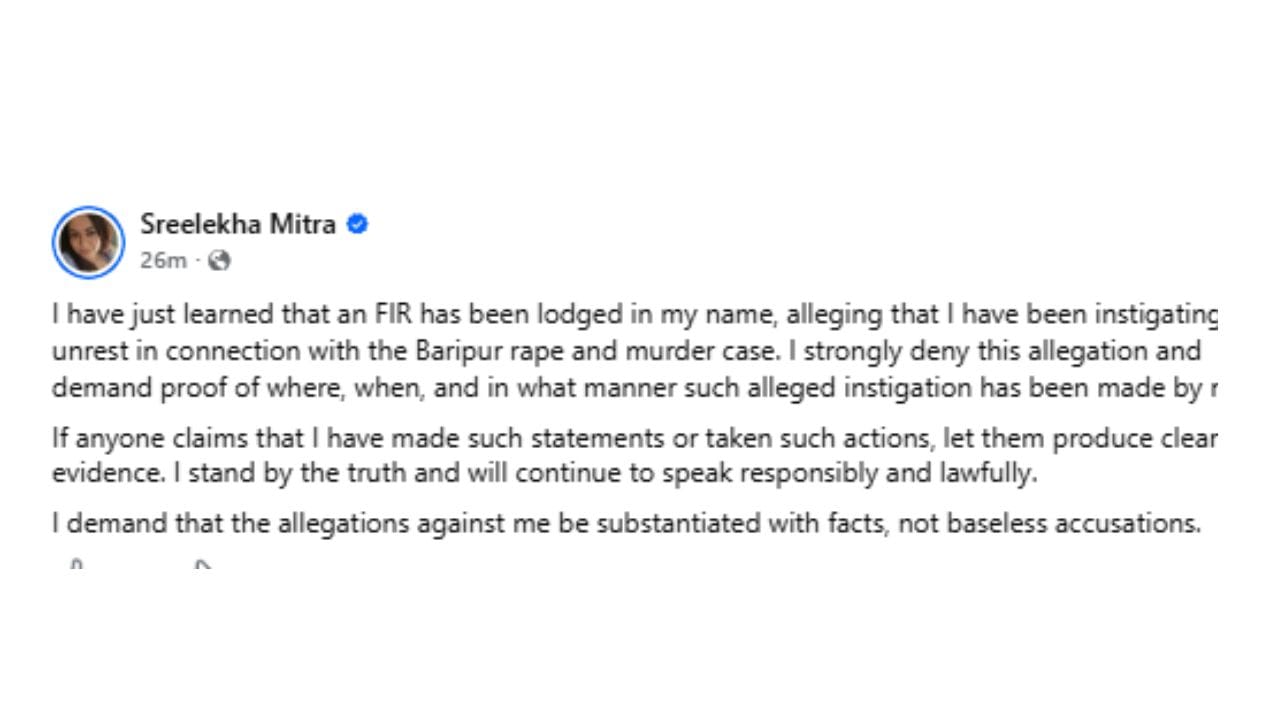1280x720 pixels.
Task: Click the paragraph starting 'If anyone claims'
Action: click(x=634, y=455)
